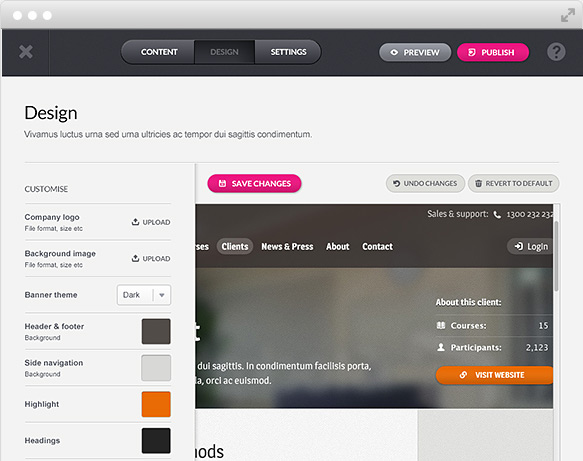Upload a Company logo file
The width and height of the screenshot is (583, 461).
pos(151,222)
